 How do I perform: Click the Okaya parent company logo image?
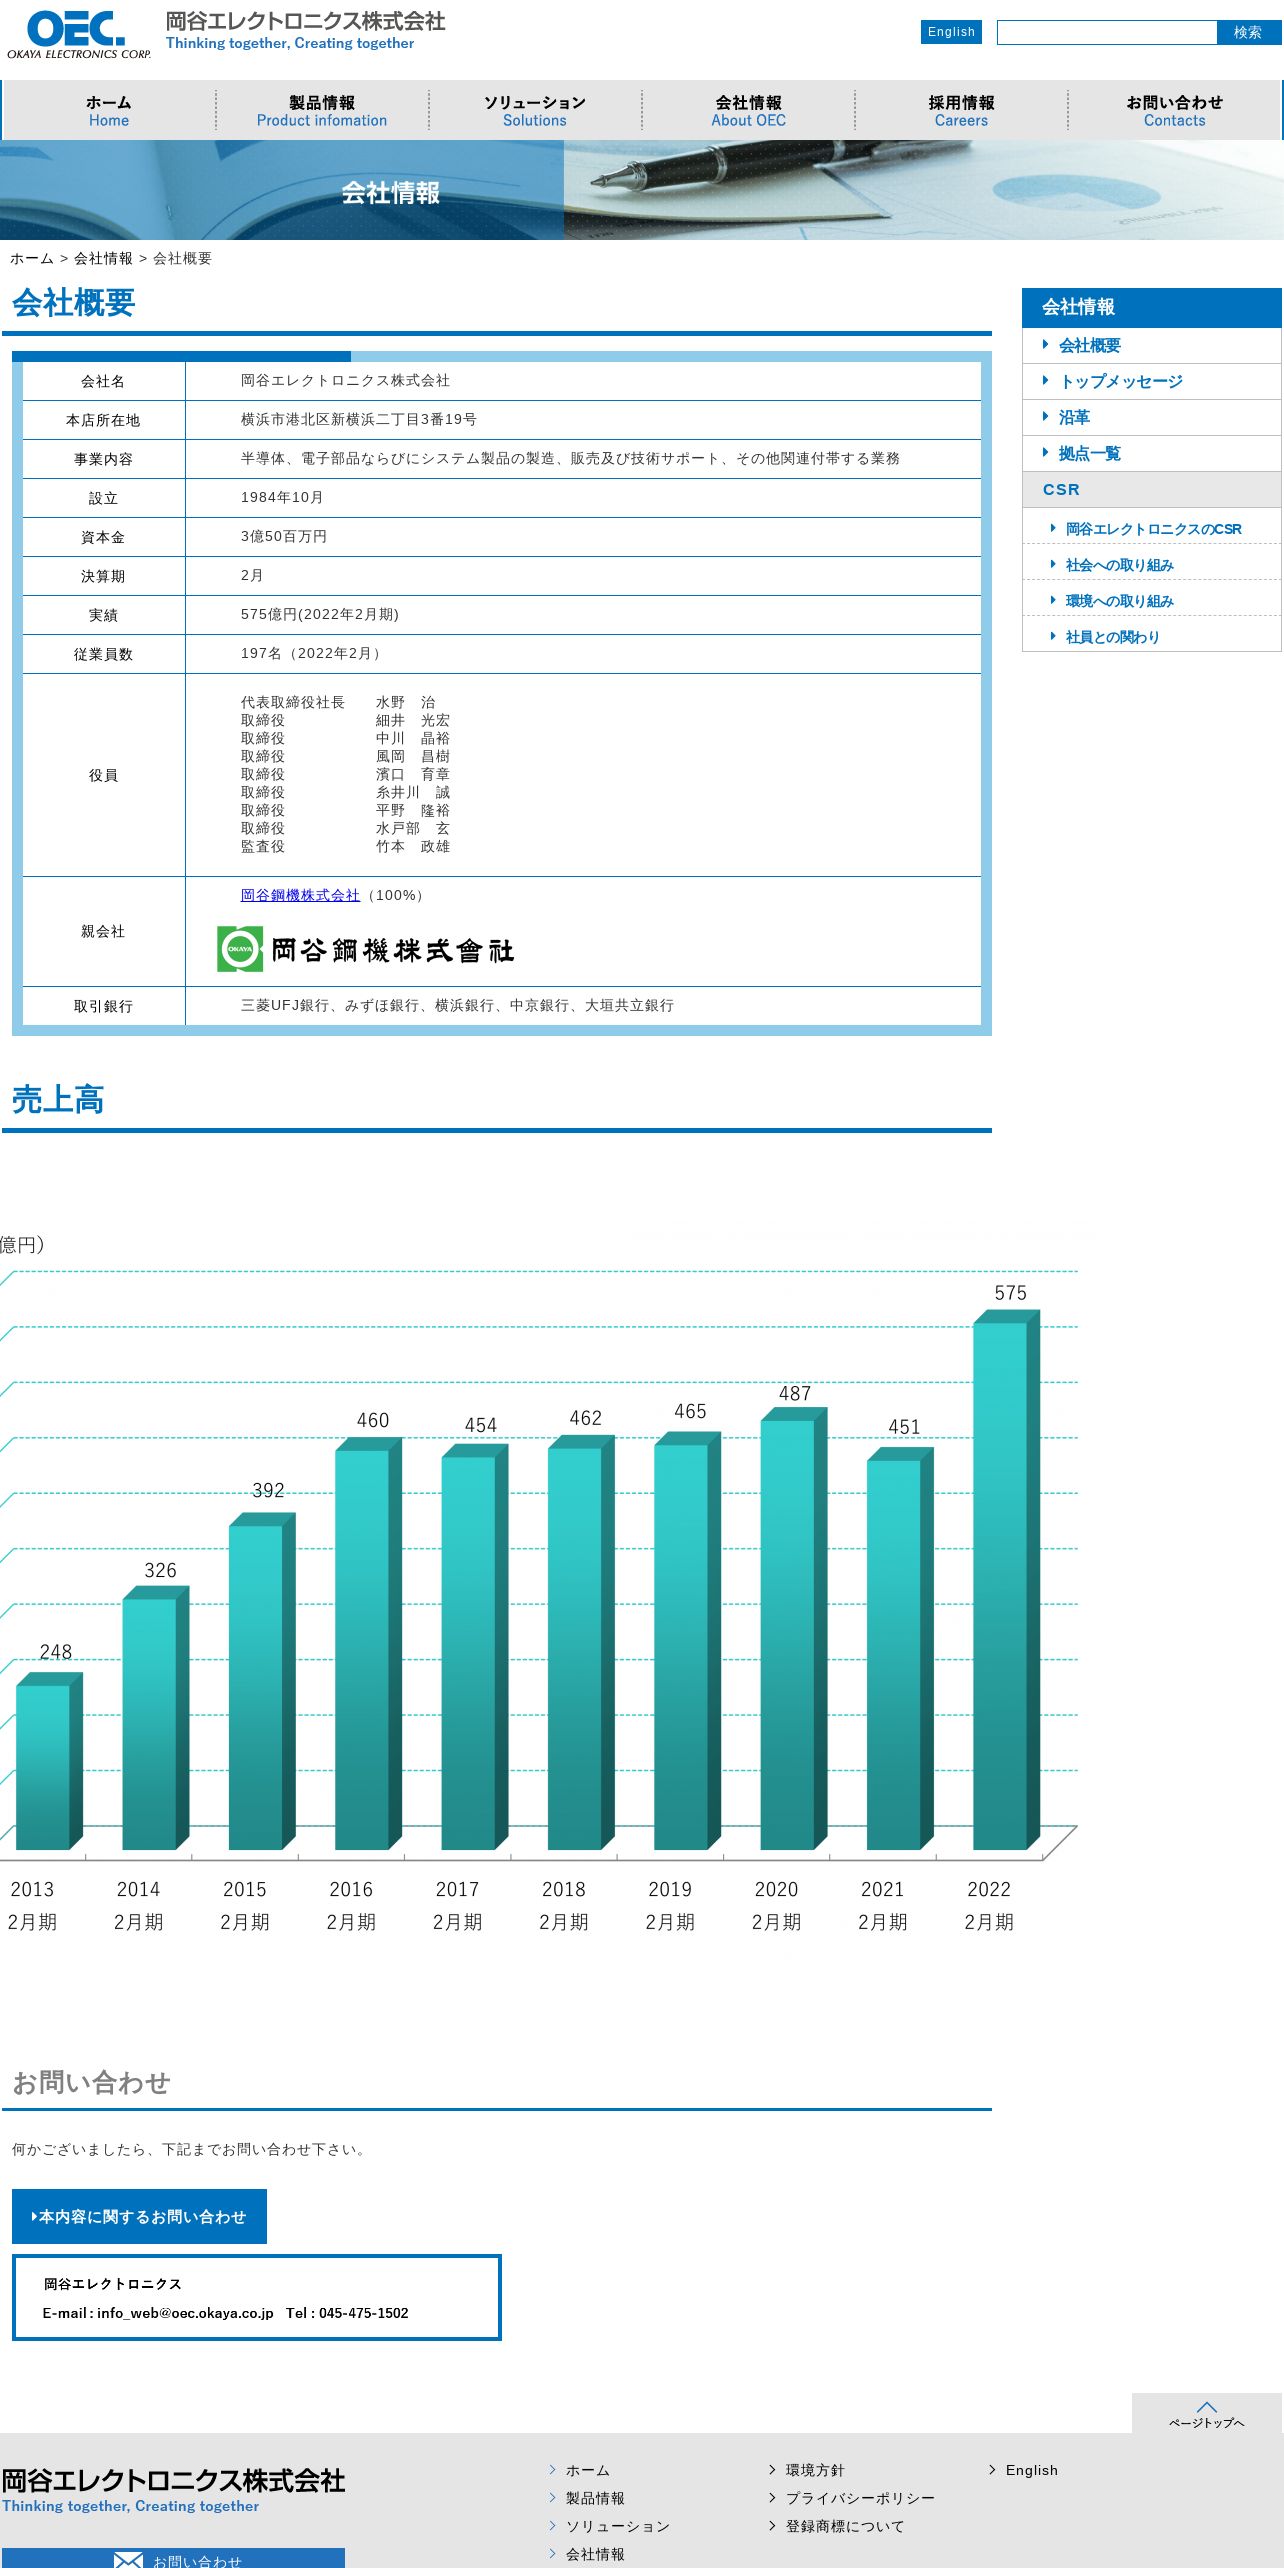(x=366, y=949)
